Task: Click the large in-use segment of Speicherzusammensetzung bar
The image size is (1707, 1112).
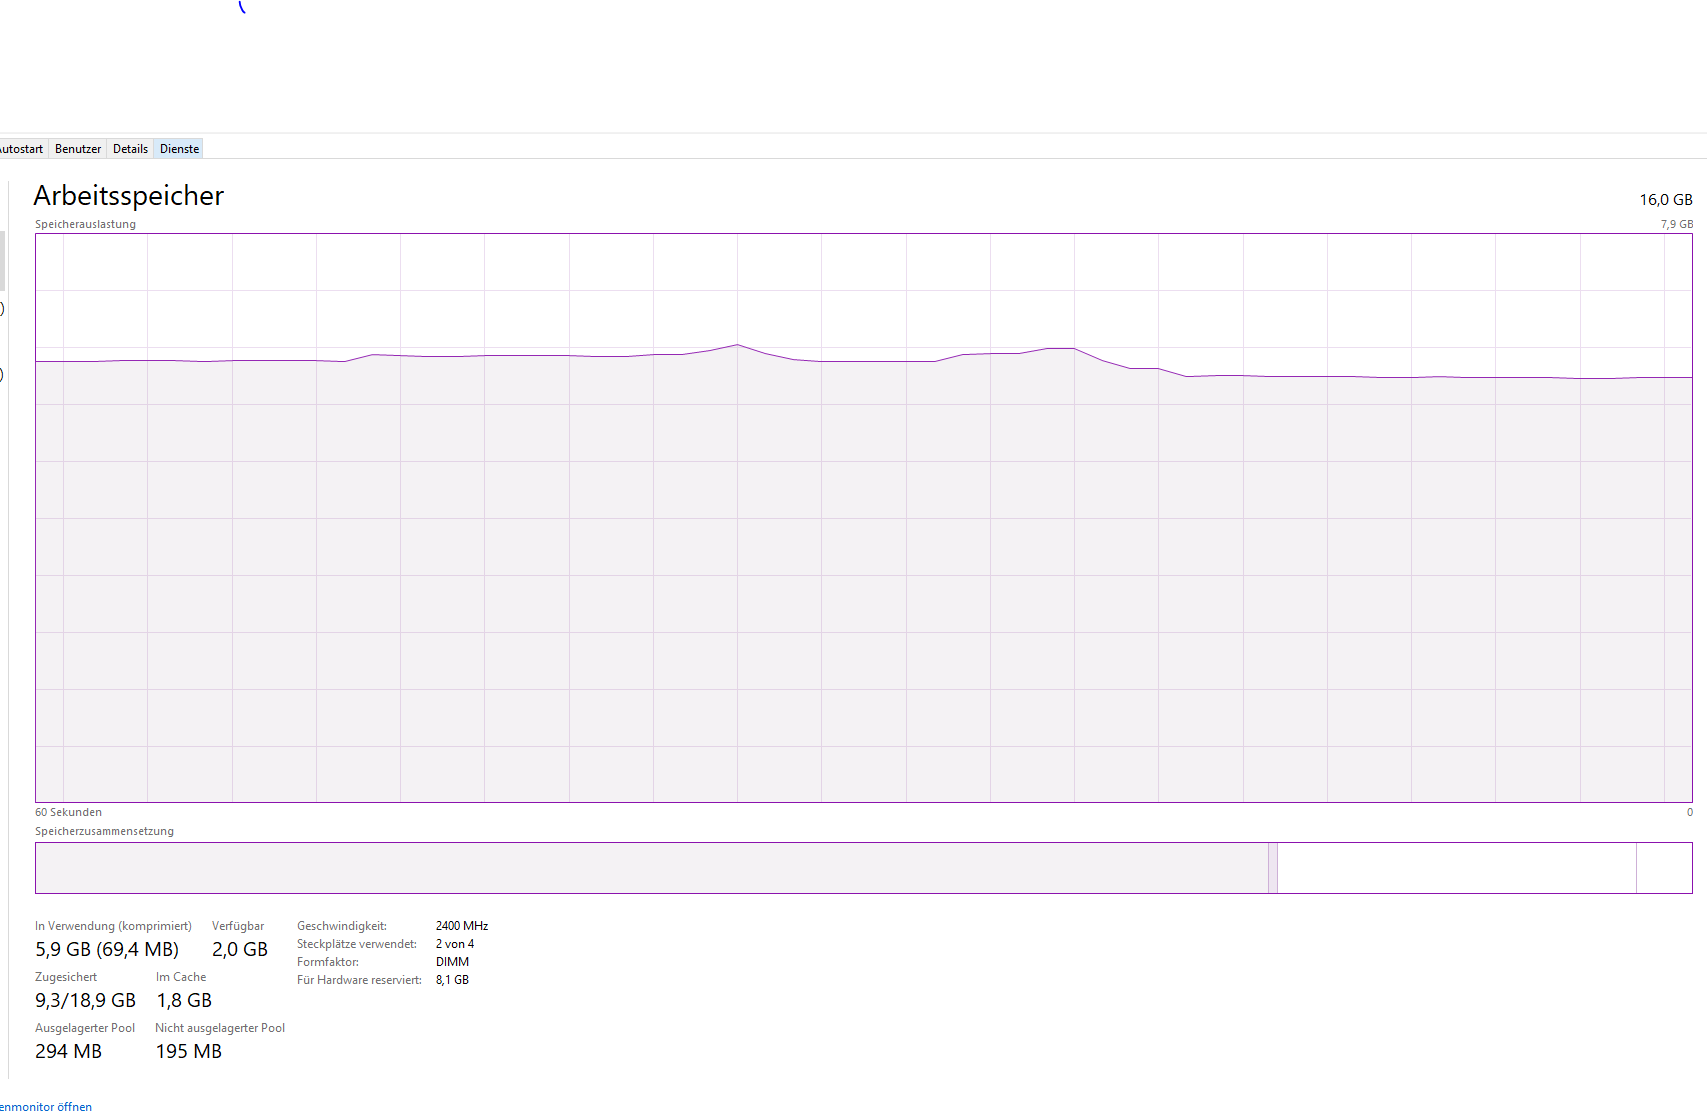Action: [x=650, y=868]
